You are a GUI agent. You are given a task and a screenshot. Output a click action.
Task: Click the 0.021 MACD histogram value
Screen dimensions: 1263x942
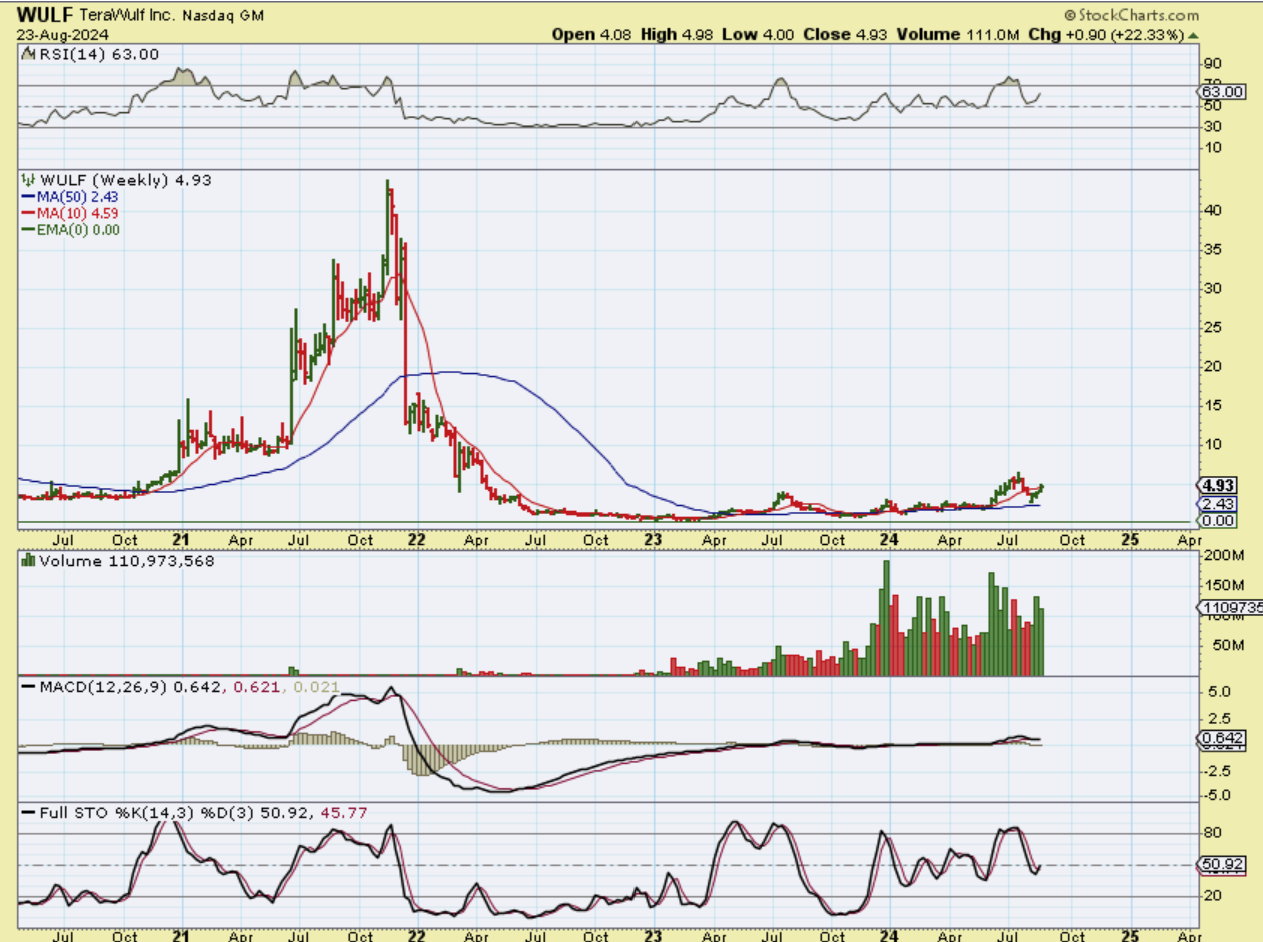tap(317, 687)
